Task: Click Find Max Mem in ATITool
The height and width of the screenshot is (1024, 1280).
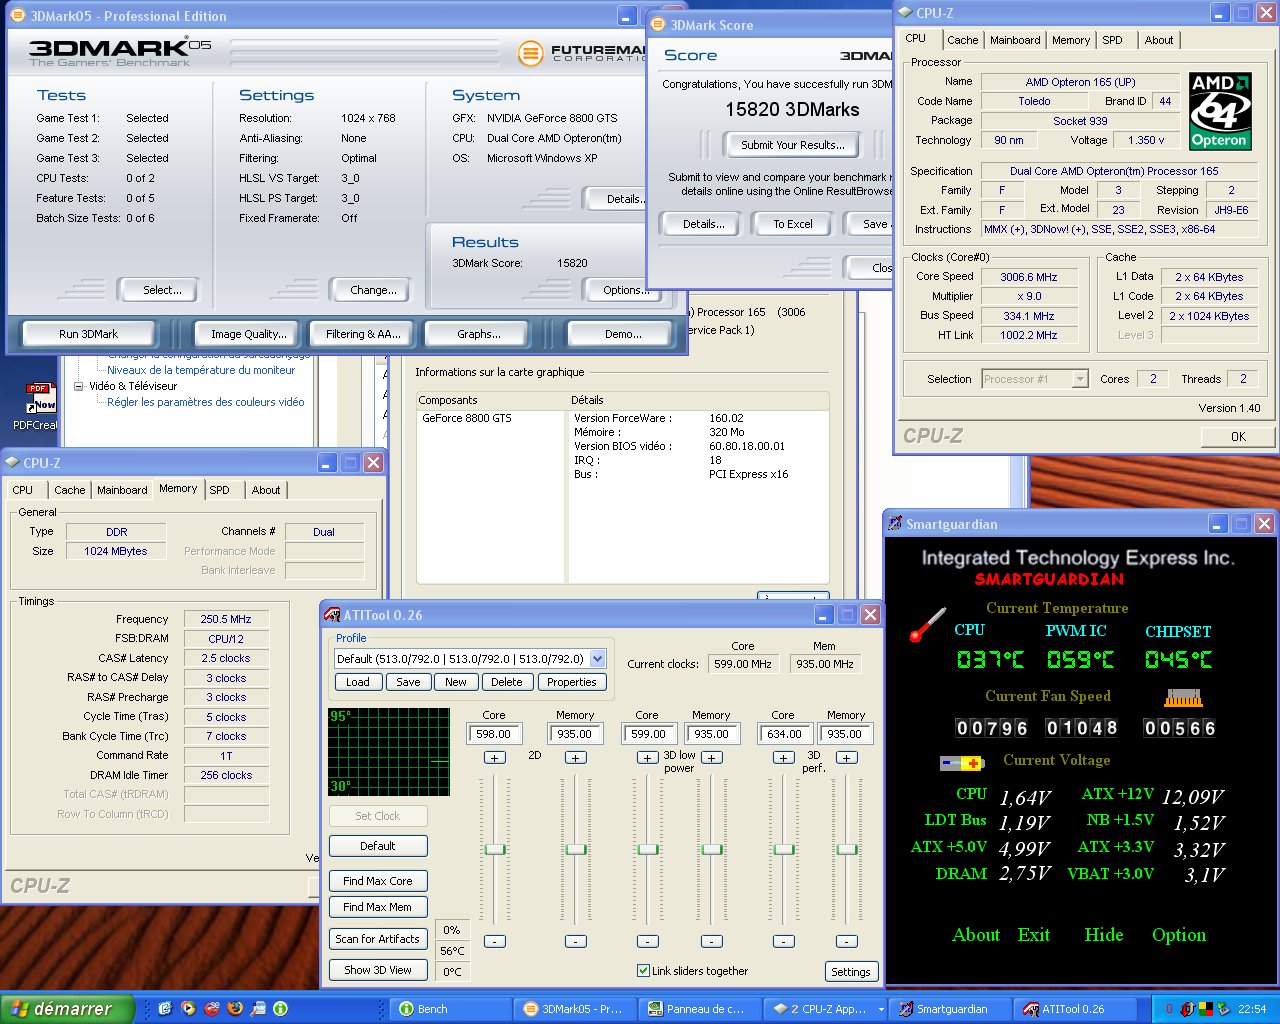Action: click(x=378, y=907)
